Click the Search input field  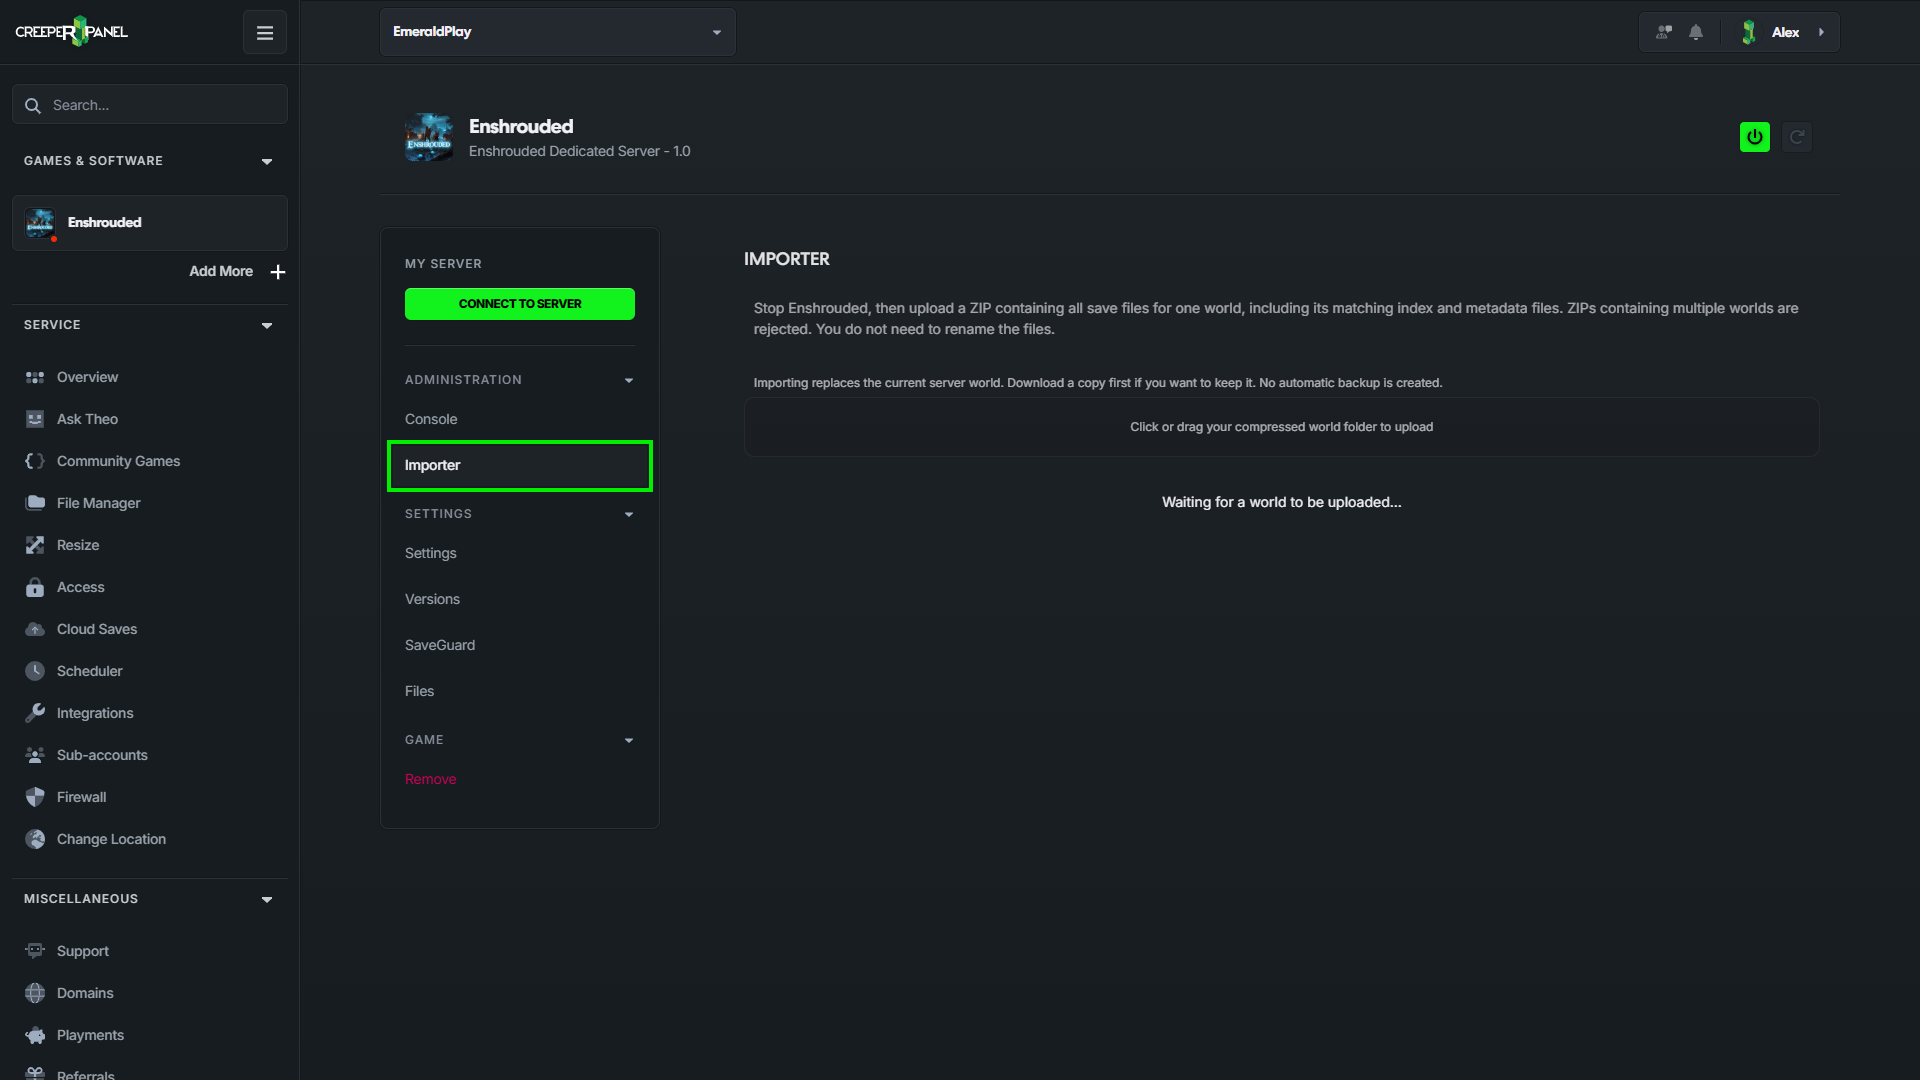click(150, 105)
